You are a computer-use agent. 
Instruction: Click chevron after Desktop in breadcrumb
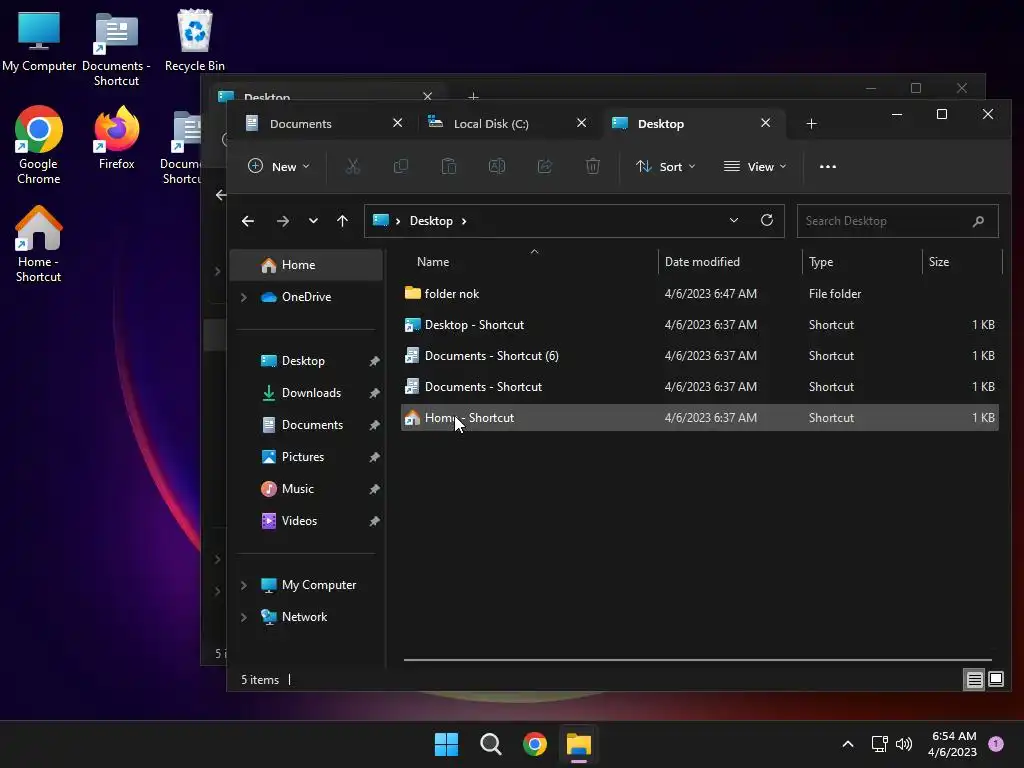tap(464, 221)
